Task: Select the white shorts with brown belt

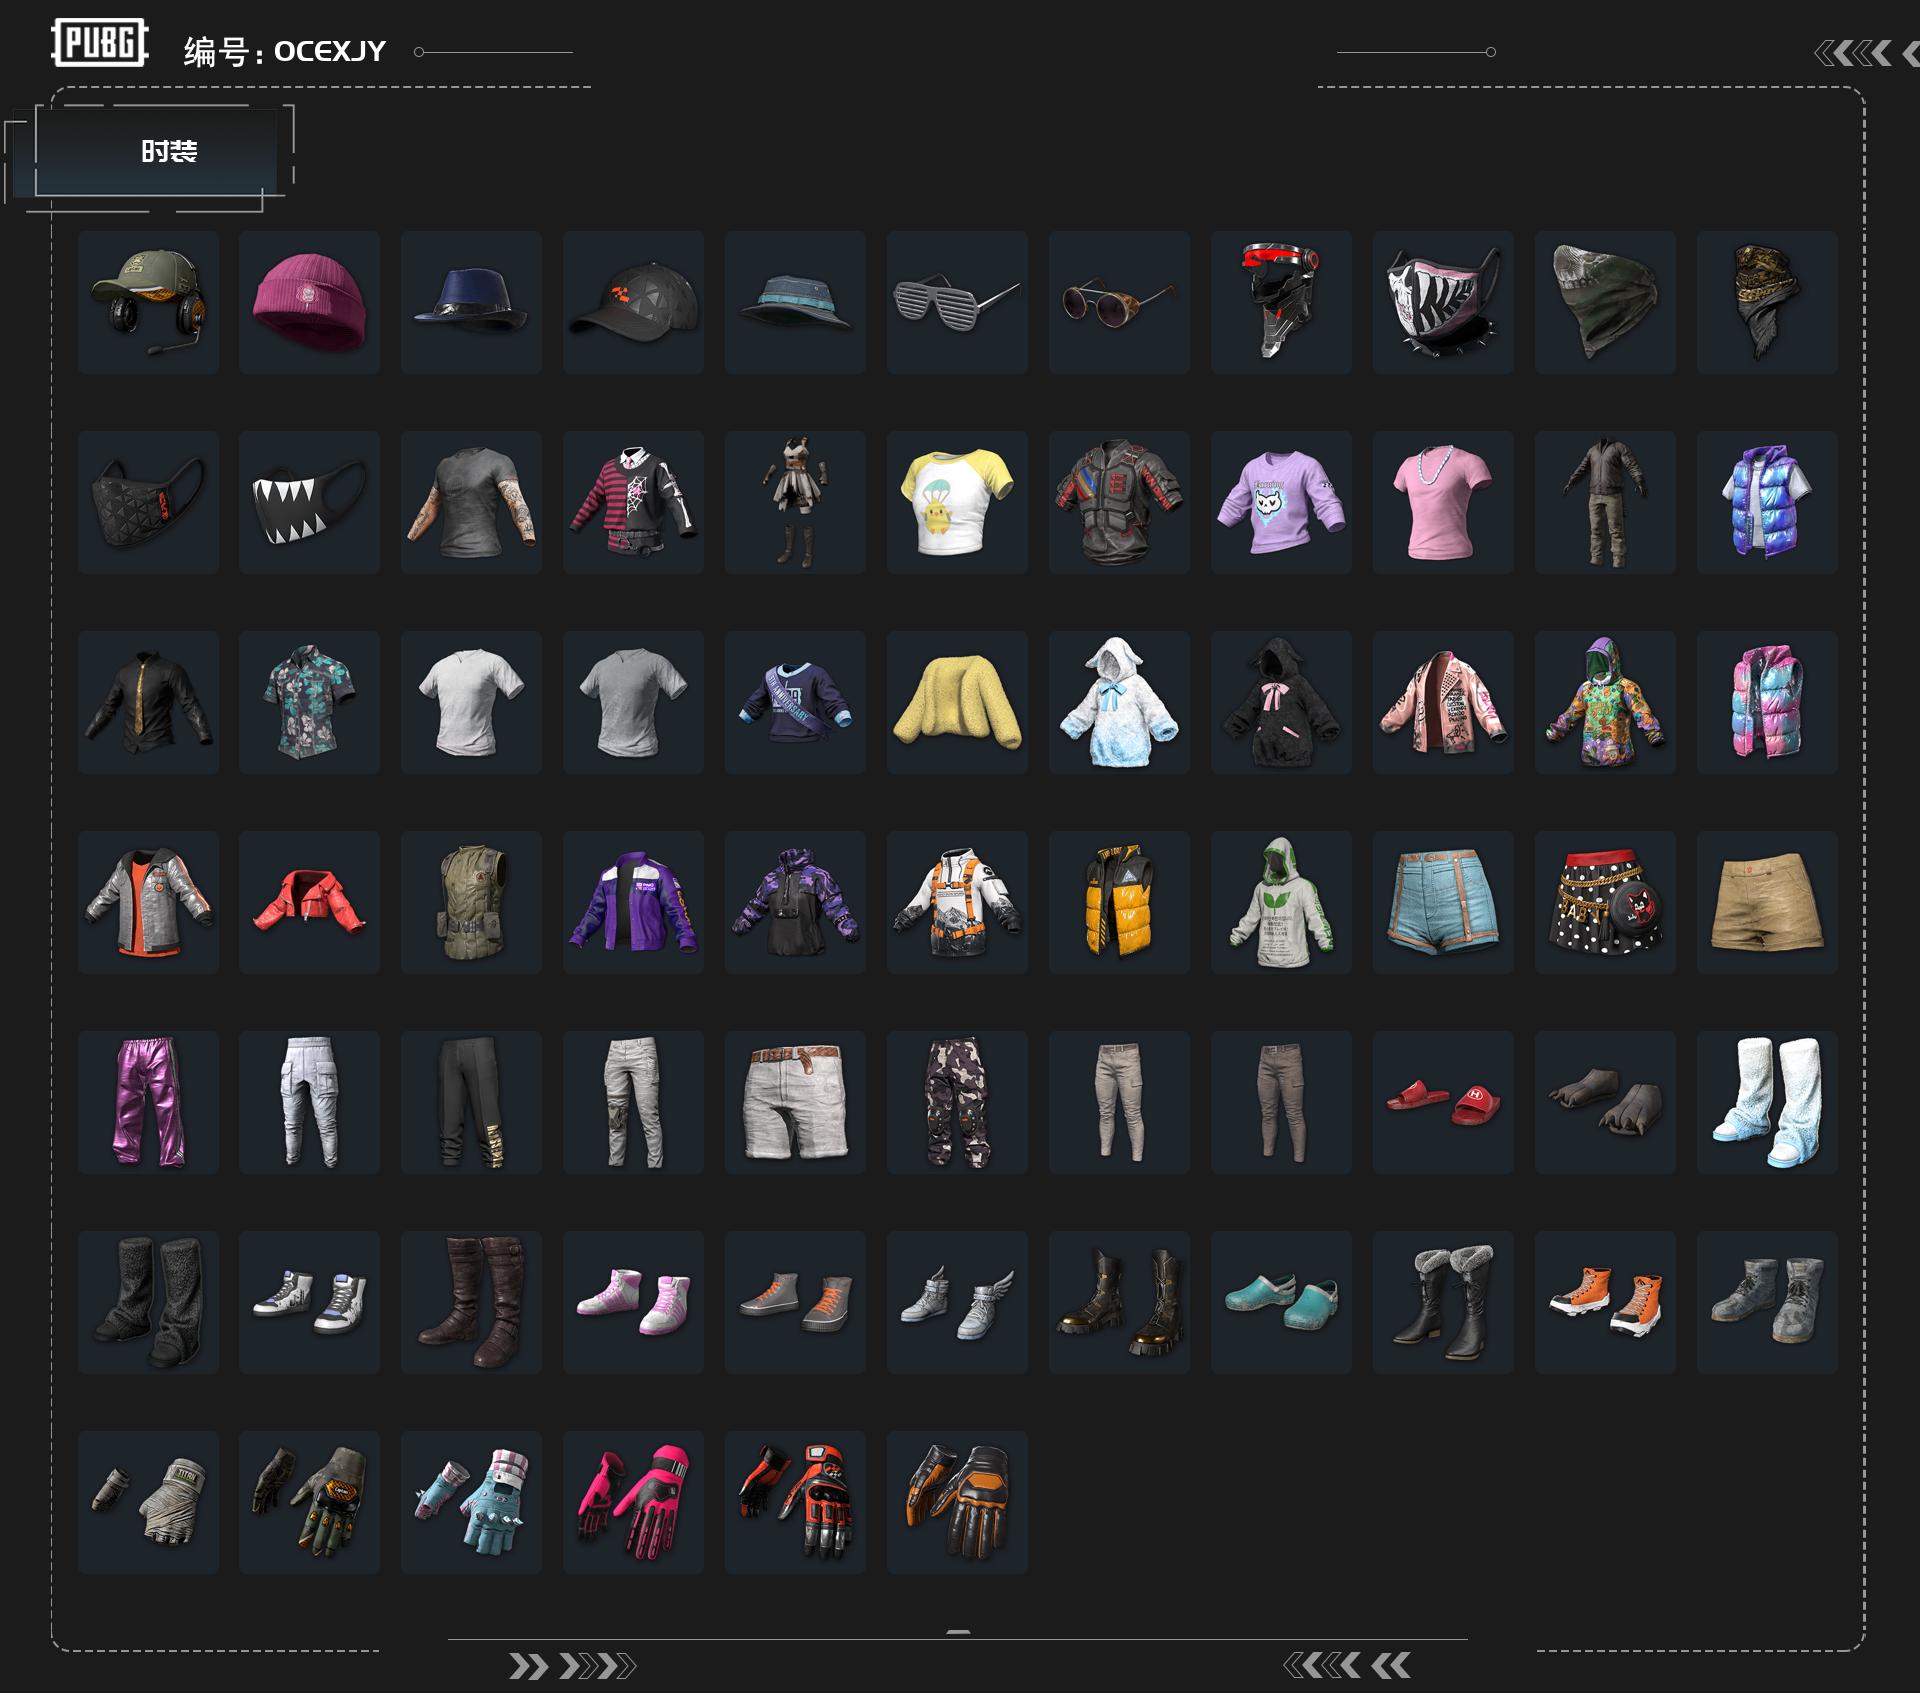Action: pos(796,1103)
